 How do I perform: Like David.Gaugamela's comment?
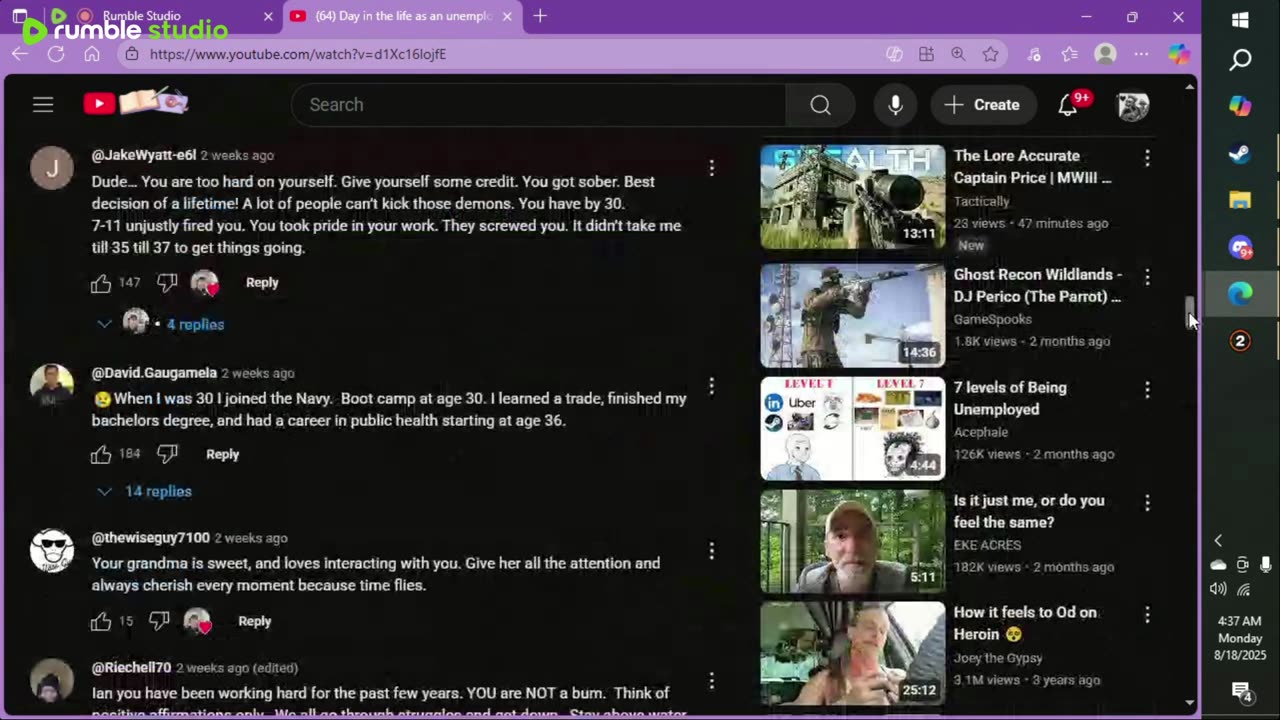(101, 455)
